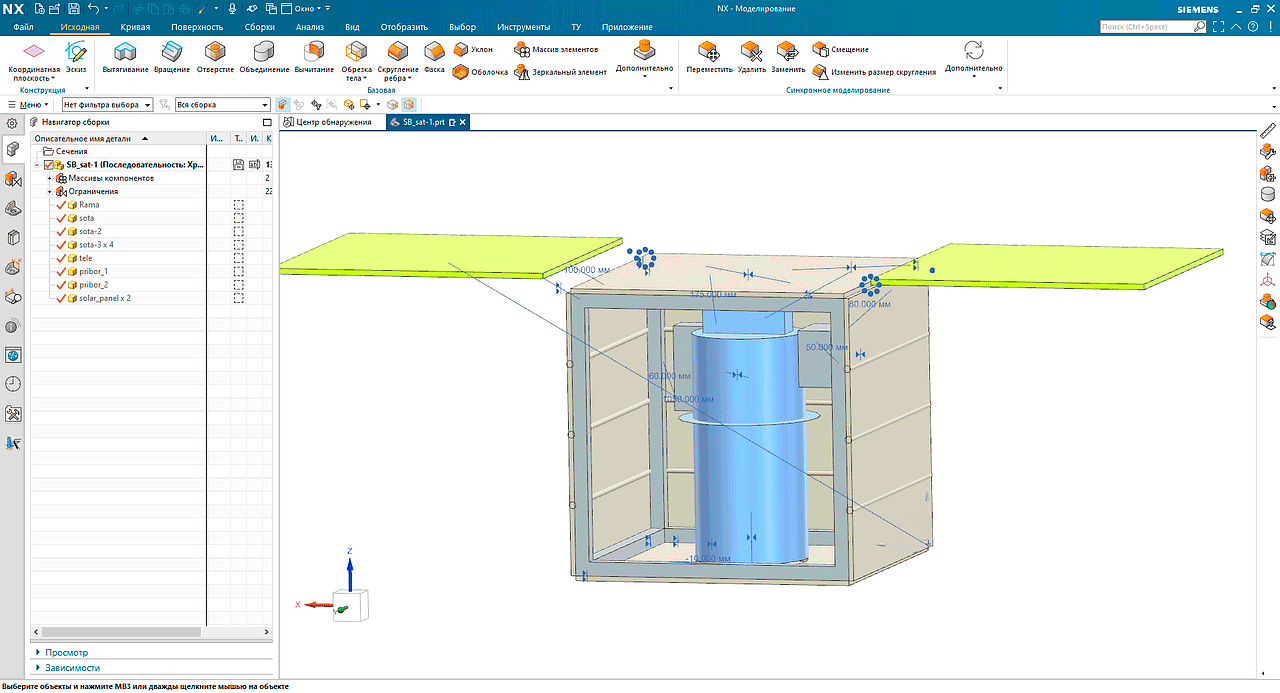Toggle the sota-2 component checkmark
This screenshot has width=1280, height=693.
pyautogui.click(x=61, y=231)
